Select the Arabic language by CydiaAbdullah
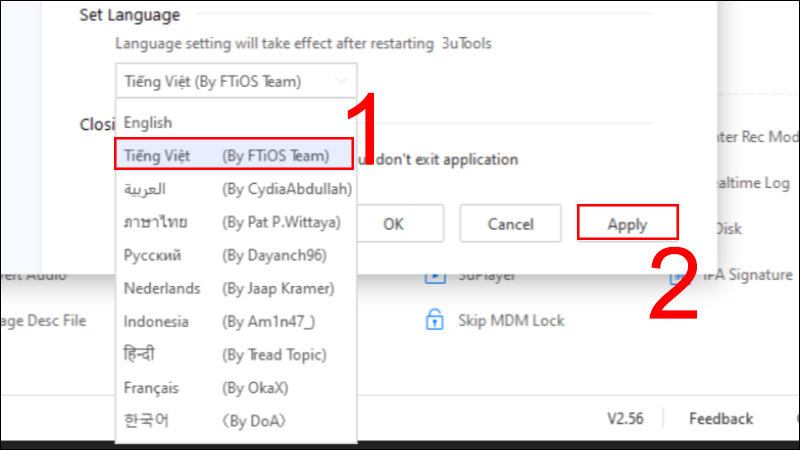 [236, 189]
